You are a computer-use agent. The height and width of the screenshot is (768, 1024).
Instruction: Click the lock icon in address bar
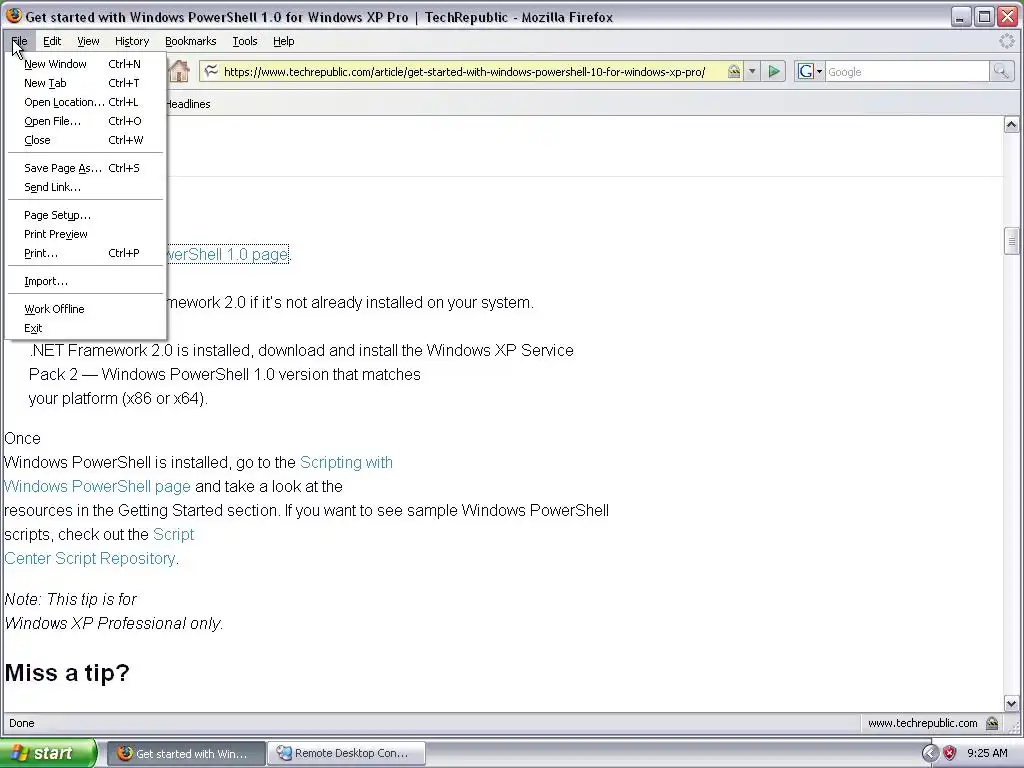[x=734, y=71]
